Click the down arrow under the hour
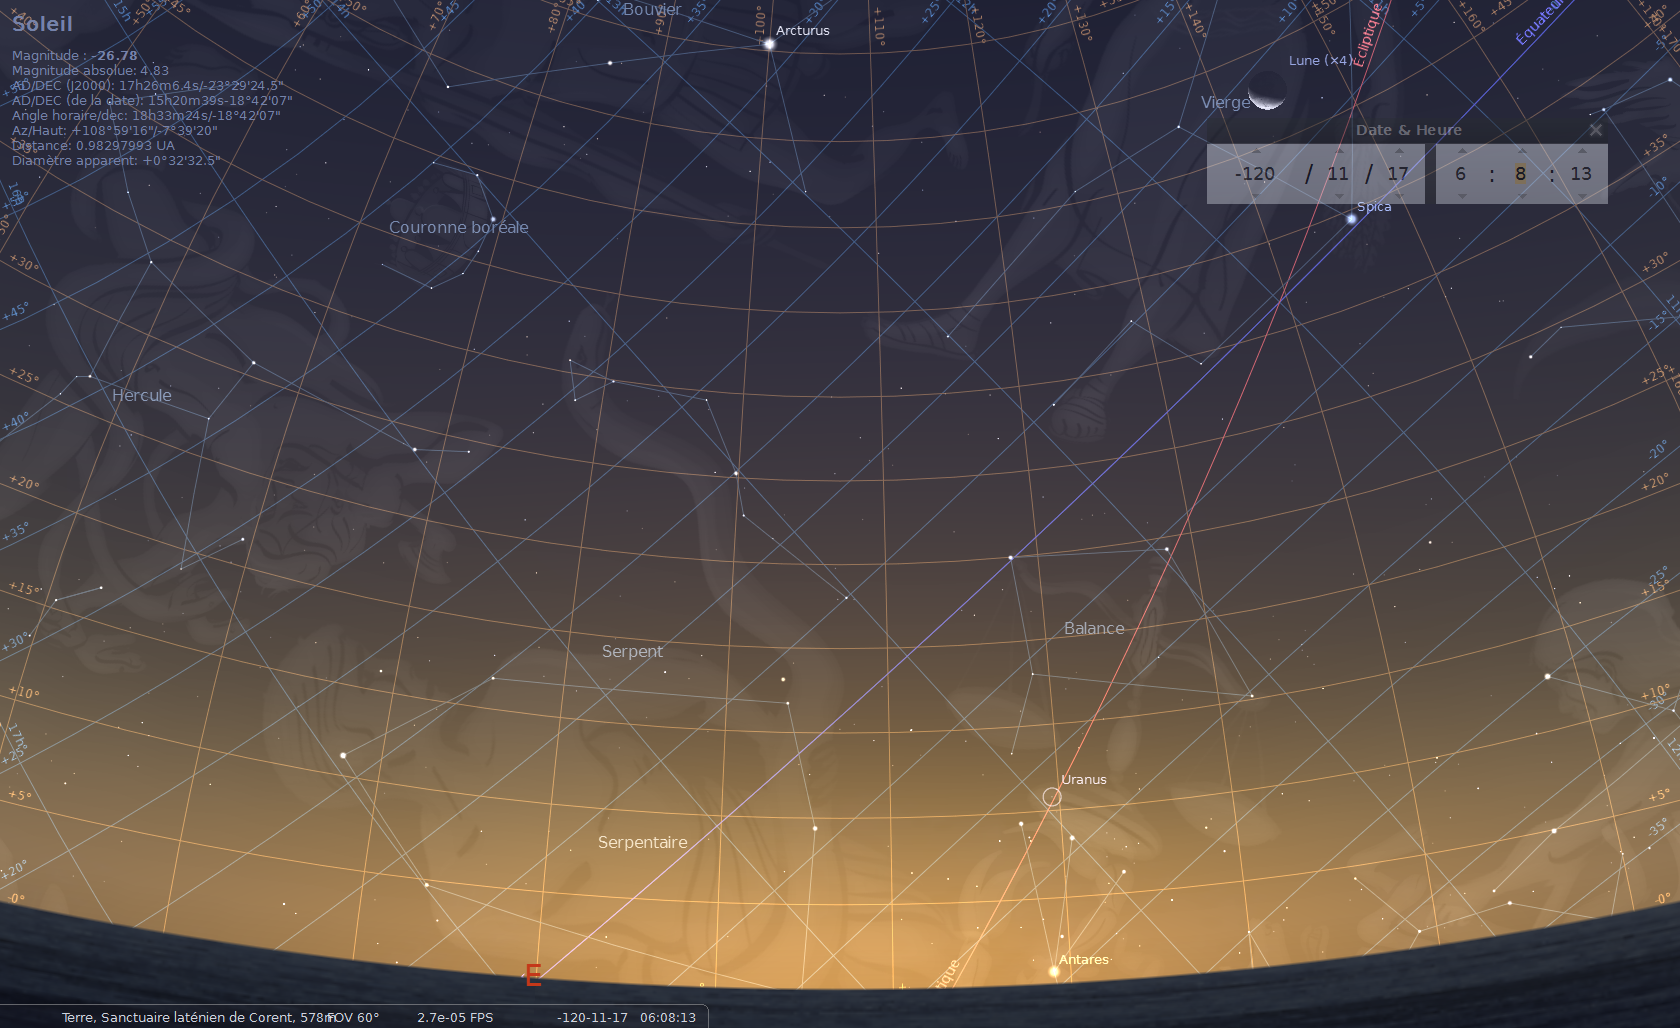1680x1028 pixels. 1461,196
